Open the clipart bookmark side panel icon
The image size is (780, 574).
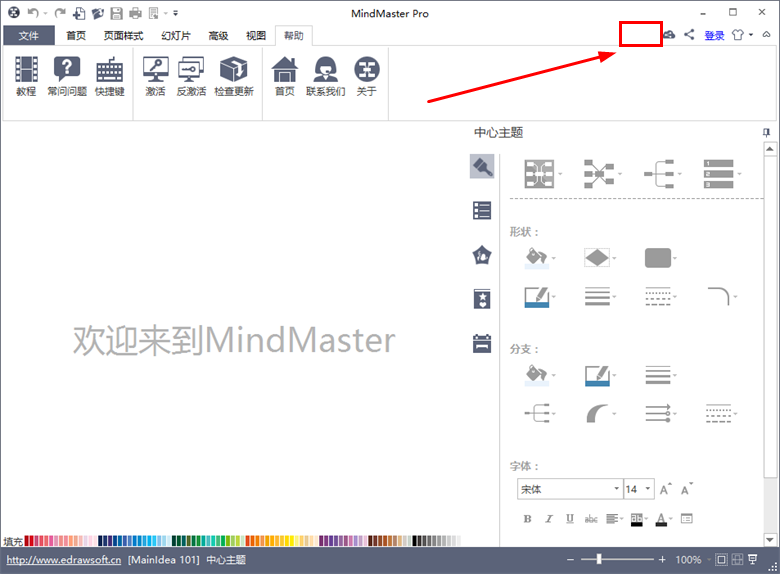point(482,299)
